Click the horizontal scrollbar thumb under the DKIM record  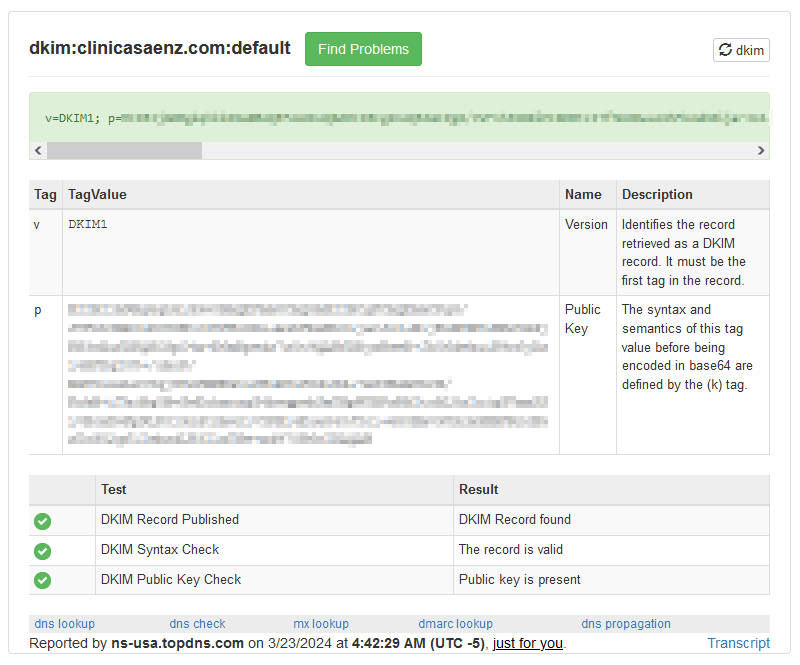click(x=124, y=151)
